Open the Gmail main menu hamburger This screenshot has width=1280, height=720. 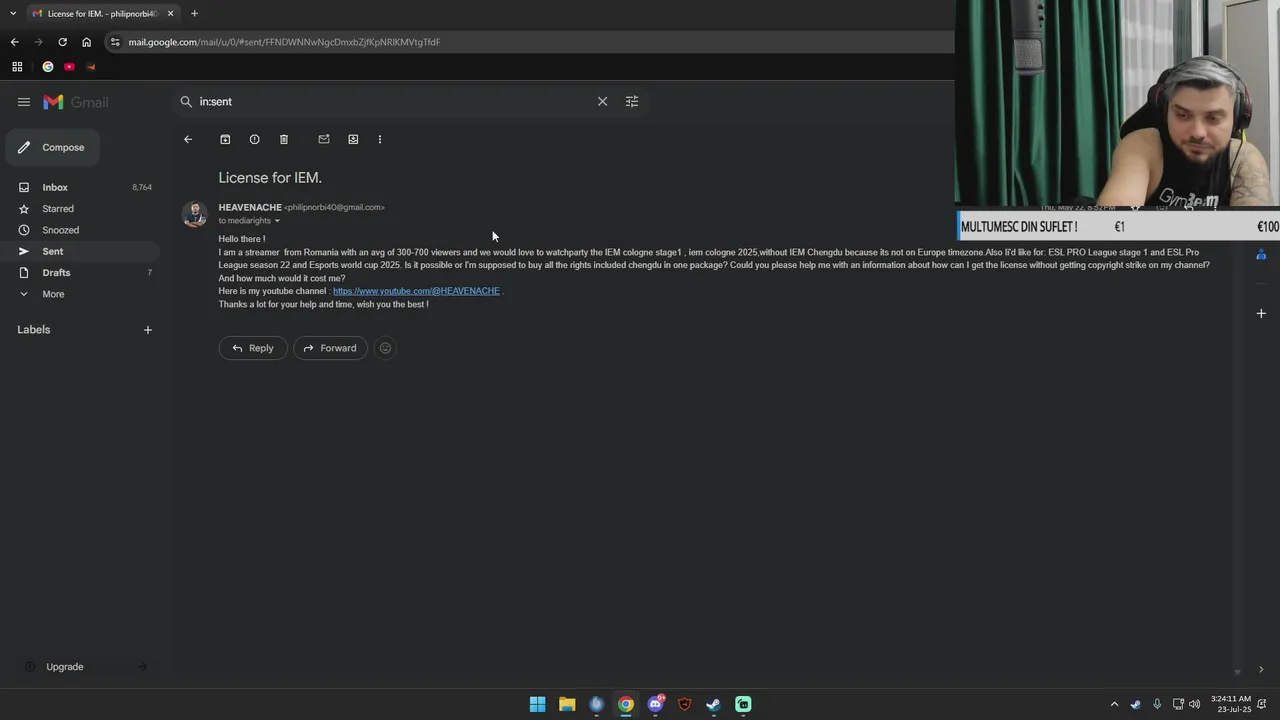(x=24, y=102)
